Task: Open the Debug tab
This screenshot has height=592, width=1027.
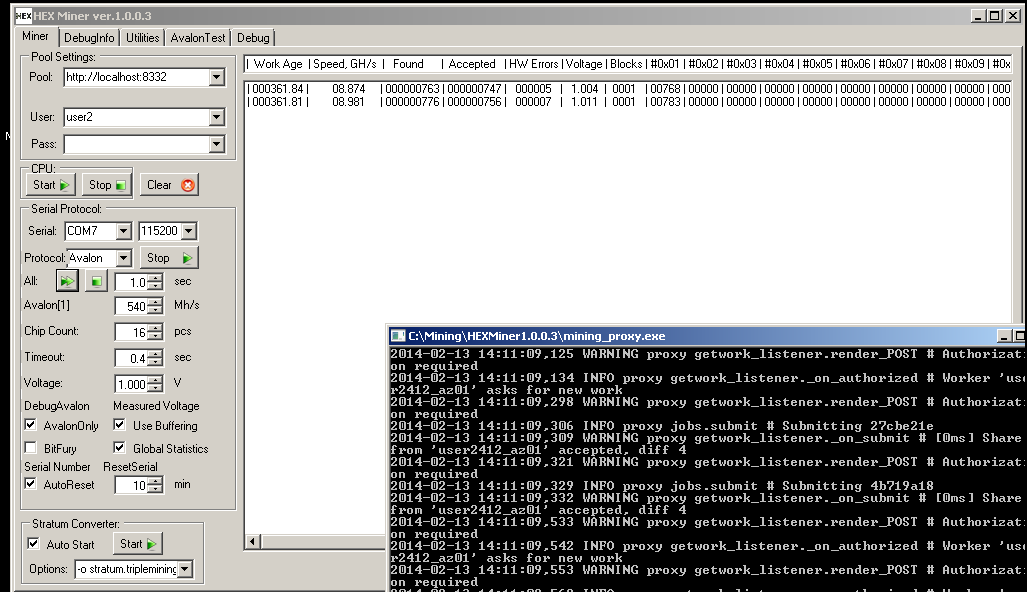Action: (253, 38)
